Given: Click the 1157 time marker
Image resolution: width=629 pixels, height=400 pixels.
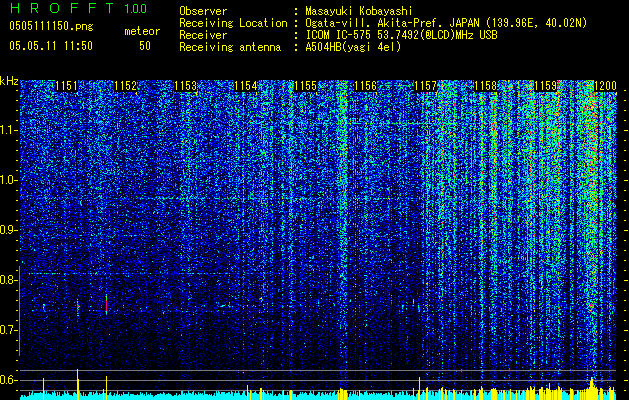Looking at the screenshot, I should pyautogui.click(x=426, y=86).
